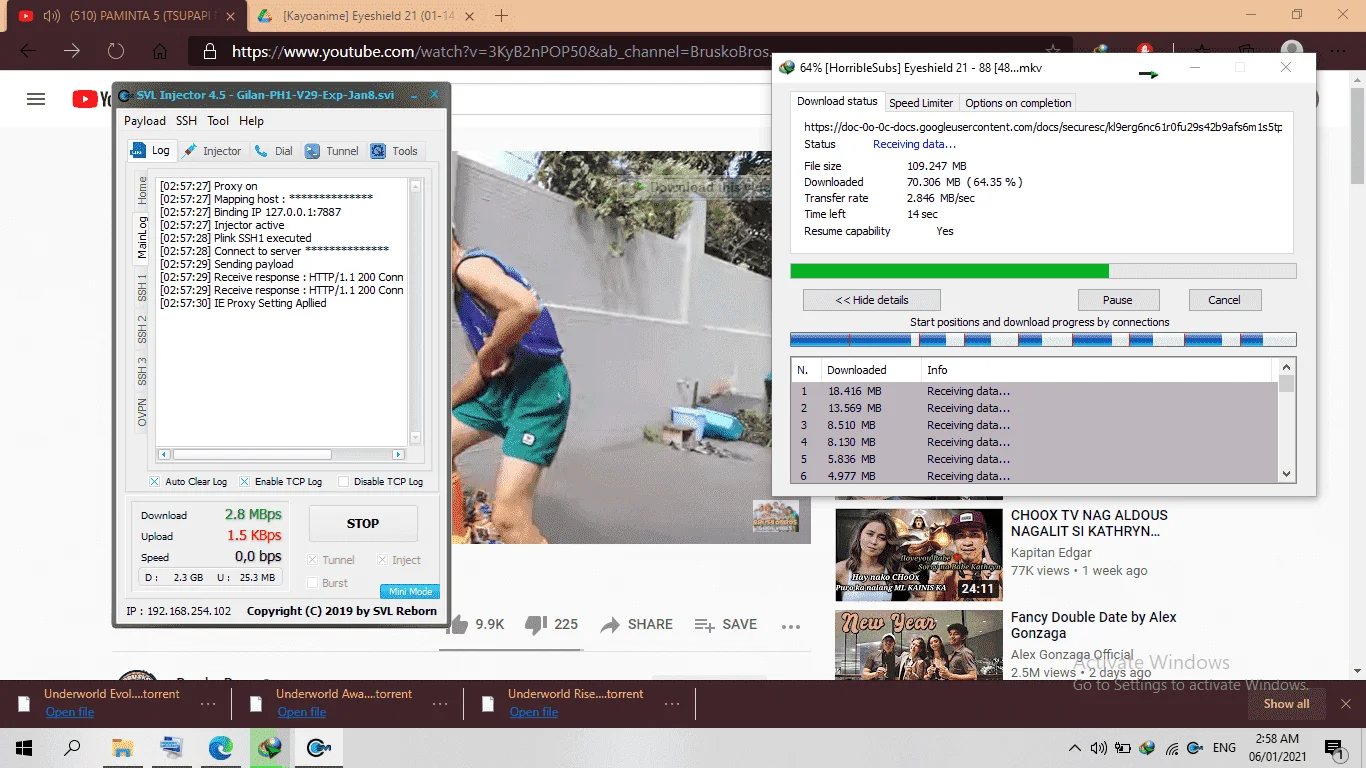Image resolution: width=1366 pixels, height=768 pixels.
Task: Go back in the browser
Action: click(x=28, y=51)
